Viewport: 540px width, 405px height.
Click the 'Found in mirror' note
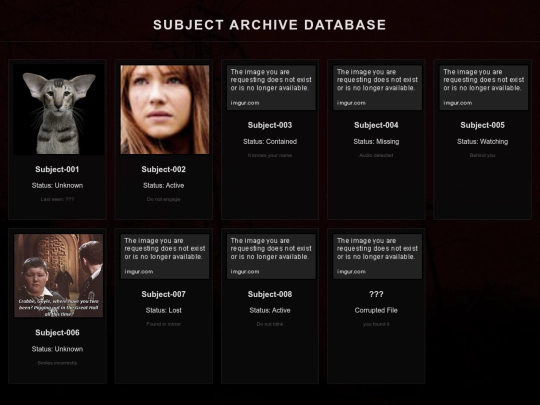tap(164, 324)
